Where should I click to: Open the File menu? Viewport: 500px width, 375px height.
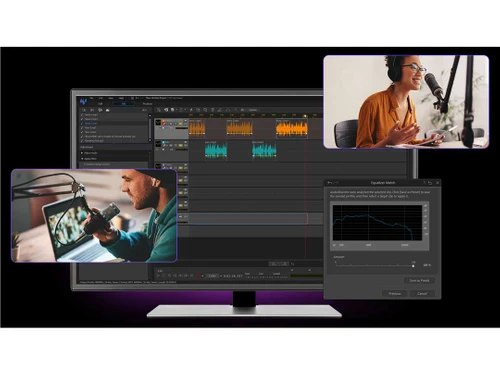(91, 98)
